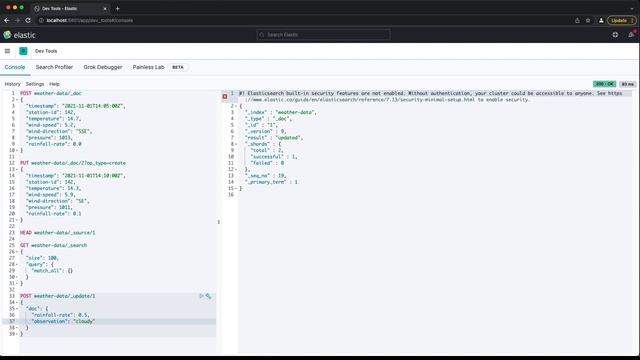The width and height of the screenshot is (640, 360).
Task: Focus the Search Elastic field
Action: coord(323,35)
